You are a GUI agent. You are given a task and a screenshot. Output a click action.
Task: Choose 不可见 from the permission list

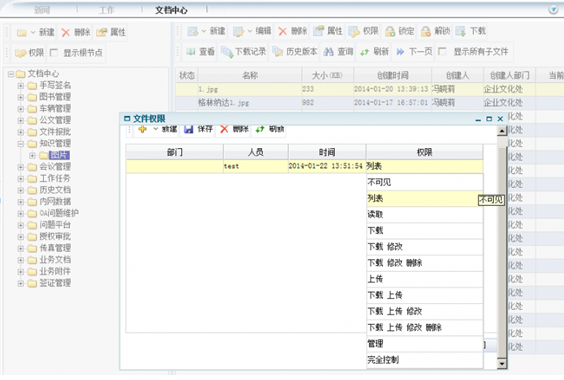424,182
